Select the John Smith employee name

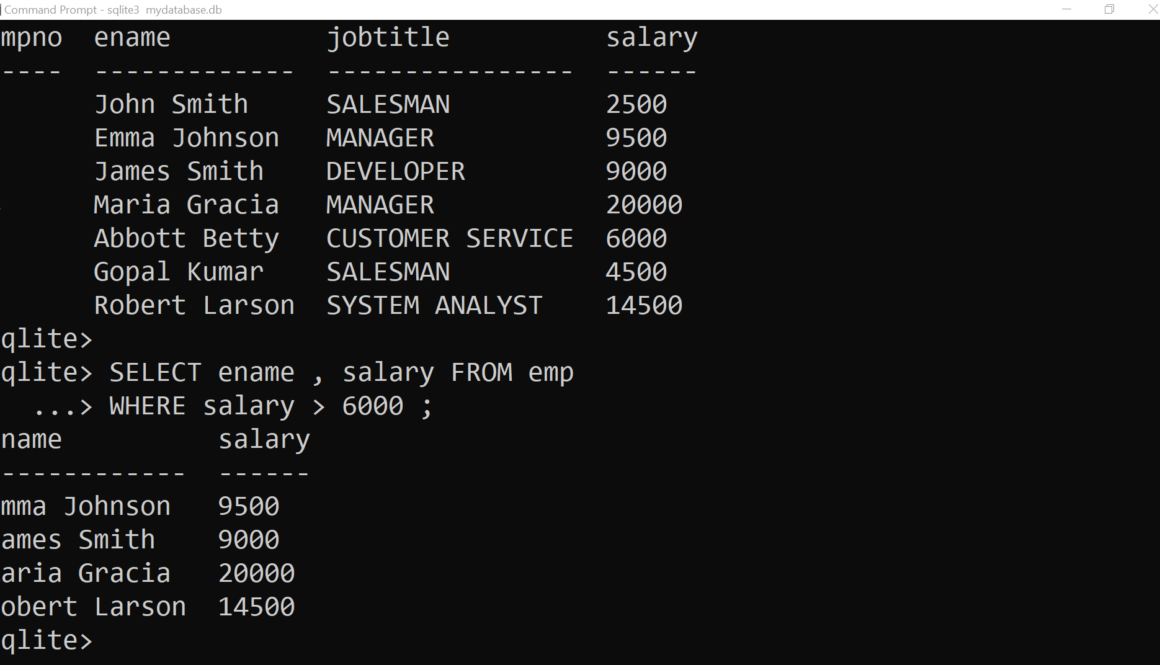(170, 104)
